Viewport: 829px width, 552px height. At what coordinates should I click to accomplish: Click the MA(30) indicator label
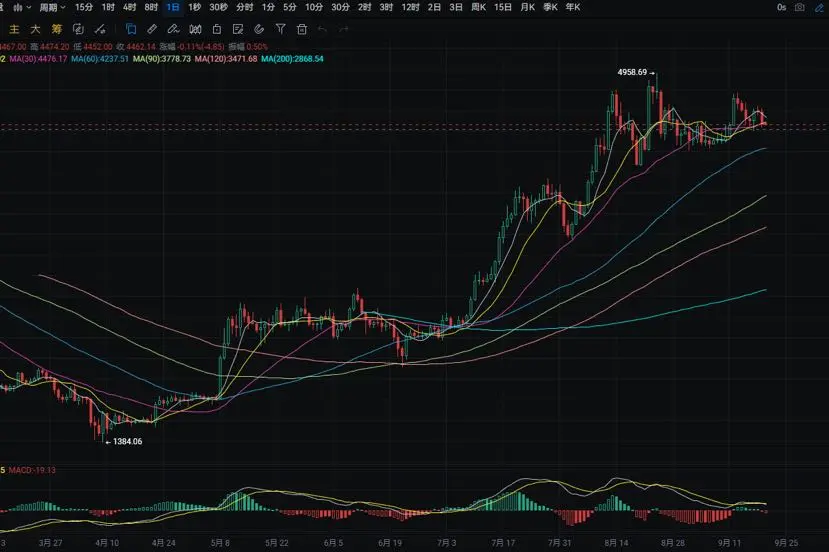point(38,59)
